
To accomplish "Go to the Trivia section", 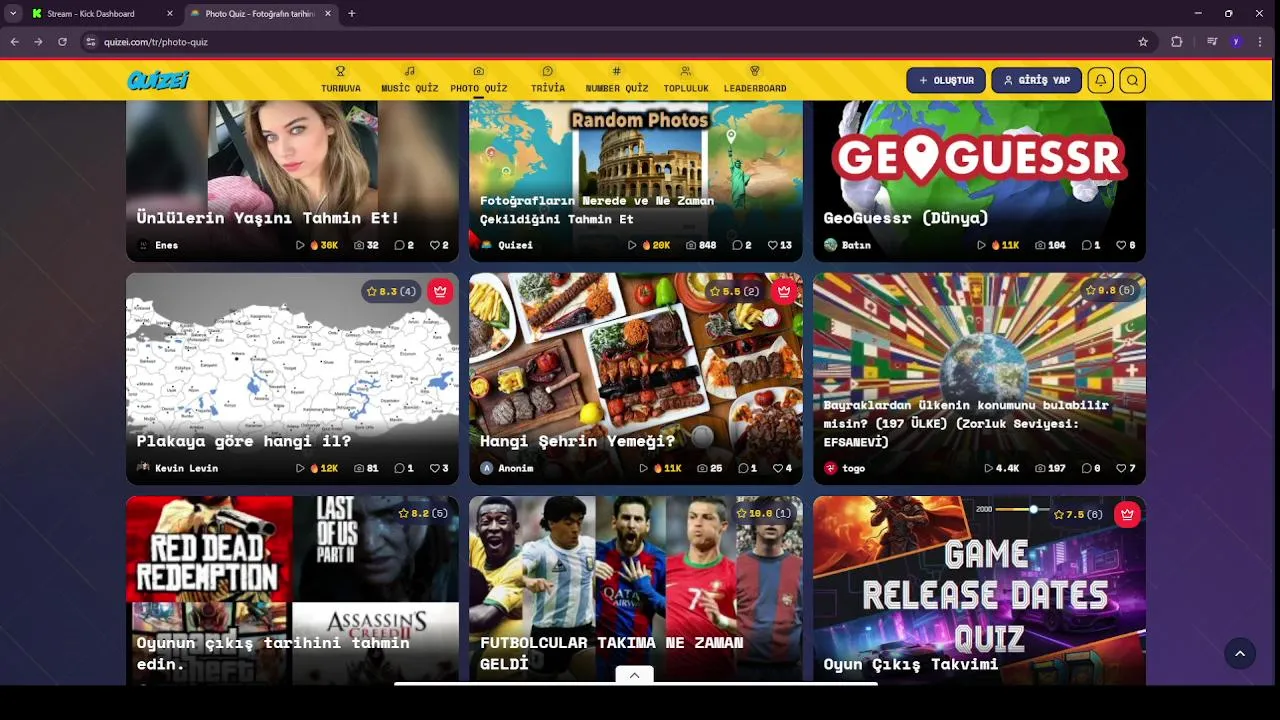I will pyautogui.click(x=548, y=80).
